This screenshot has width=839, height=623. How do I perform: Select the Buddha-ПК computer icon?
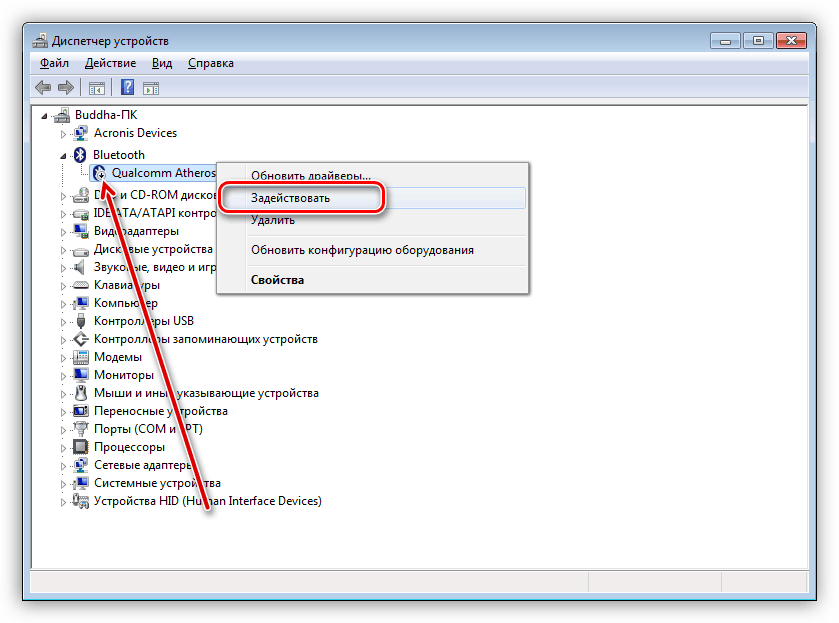tap(62, 115)
